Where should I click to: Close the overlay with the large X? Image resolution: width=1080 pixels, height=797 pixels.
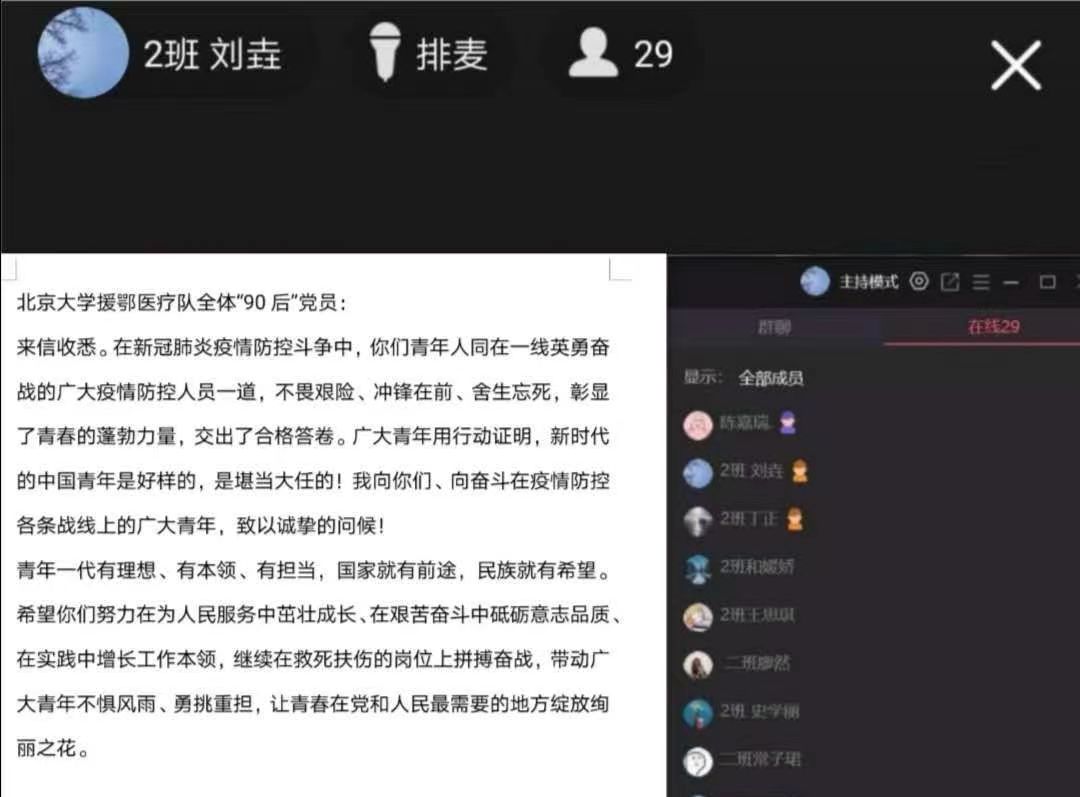coord(1016,65)
